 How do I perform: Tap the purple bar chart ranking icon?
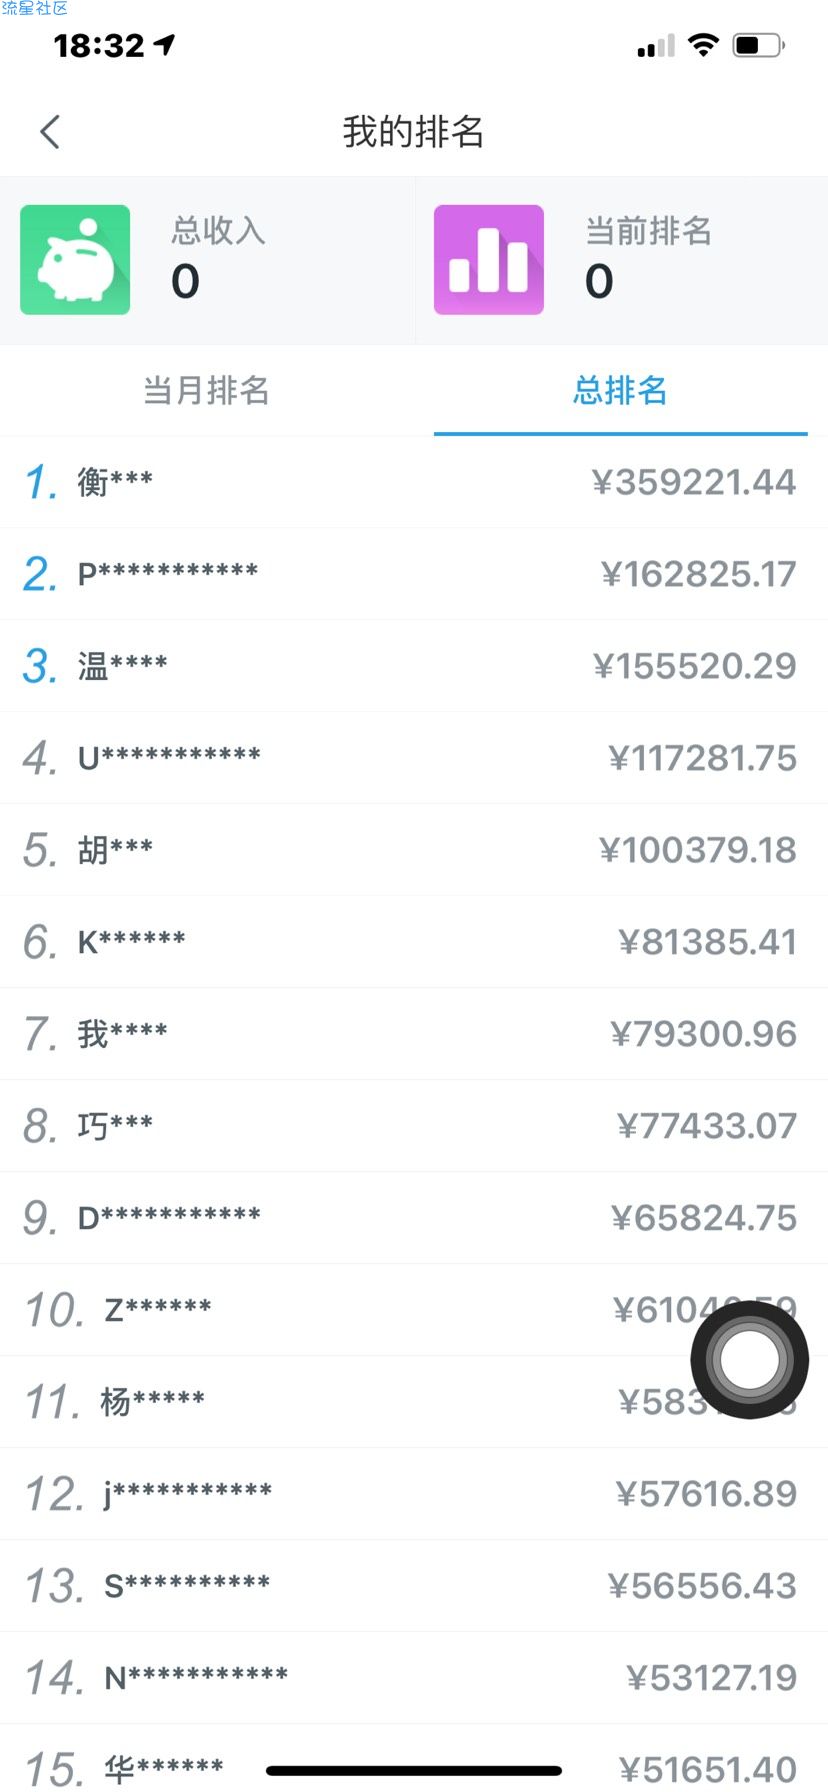[489, 260]
